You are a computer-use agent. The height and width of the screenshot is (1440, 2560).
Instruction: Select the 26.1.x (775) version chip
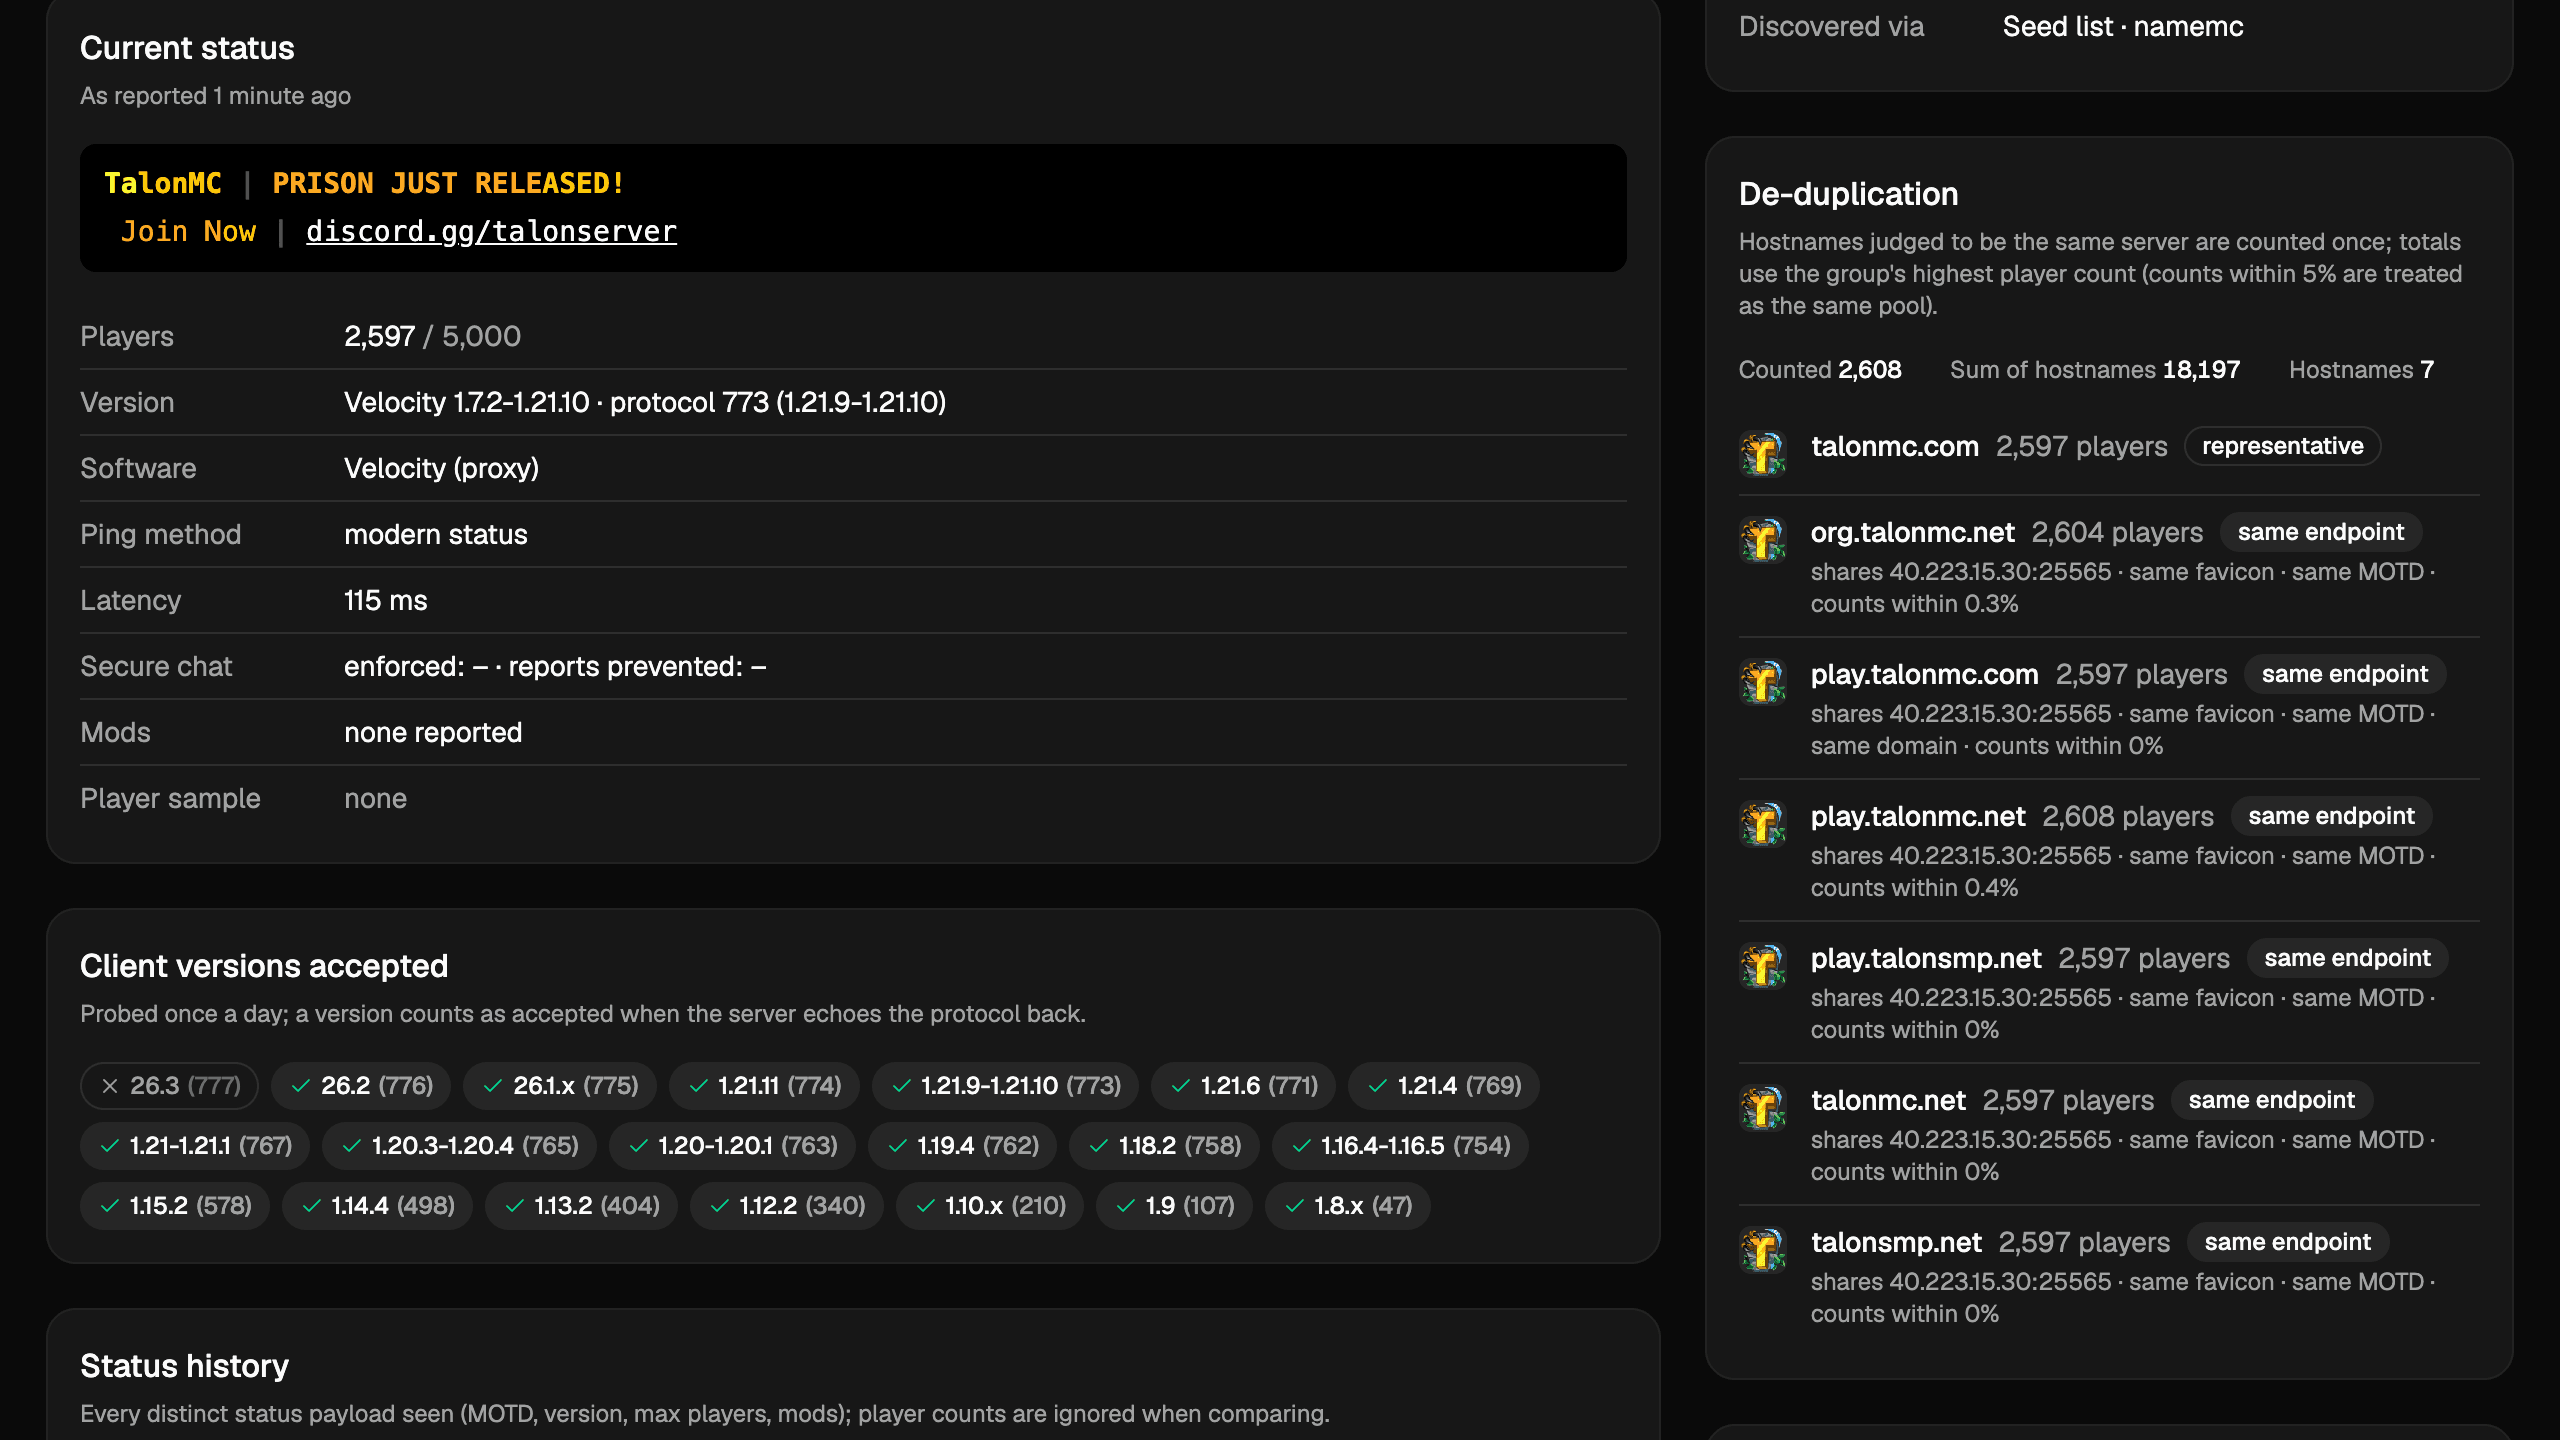[x=559, y=1086]
